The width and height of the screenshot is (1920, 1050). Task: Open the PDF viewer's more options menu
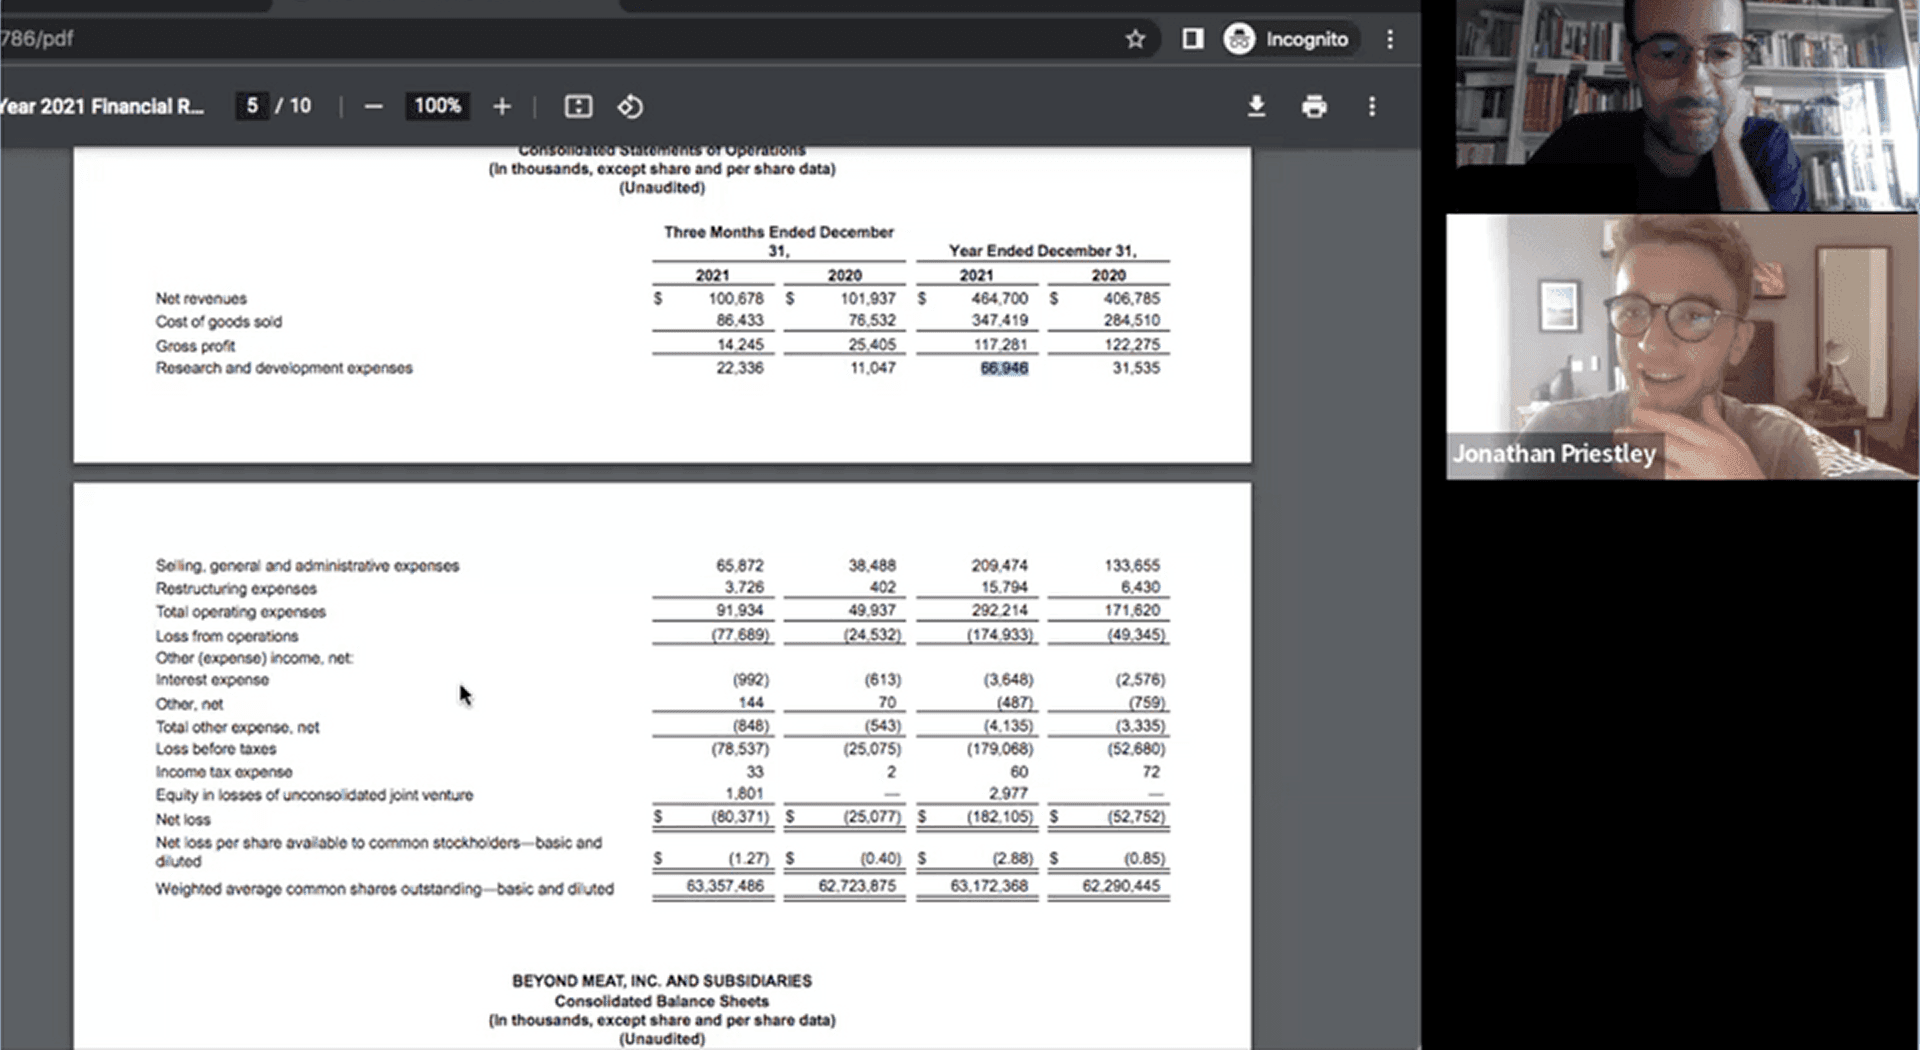pyautogui.click(x=1372, y=106)
